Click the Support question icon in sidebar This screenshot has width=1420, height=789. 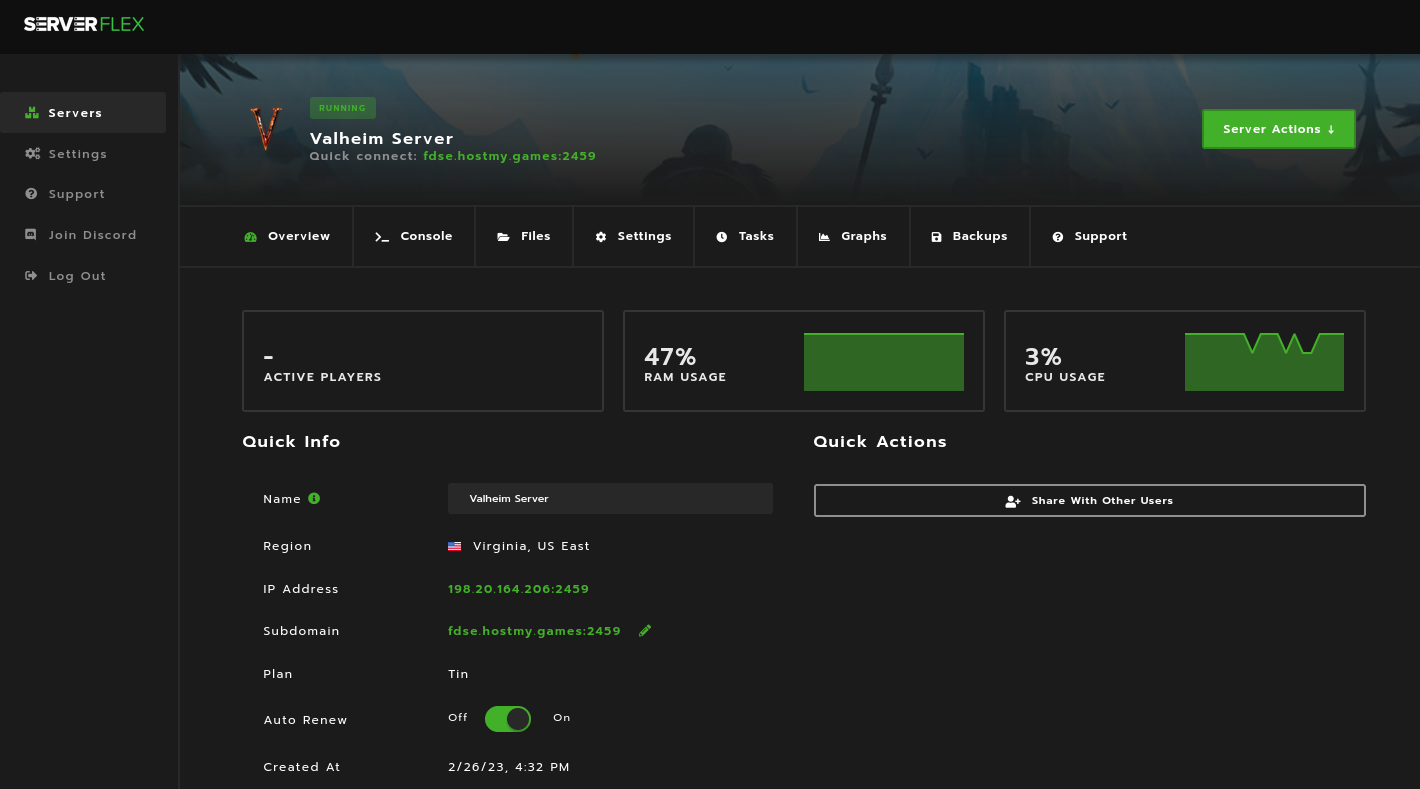click(31, 194)
